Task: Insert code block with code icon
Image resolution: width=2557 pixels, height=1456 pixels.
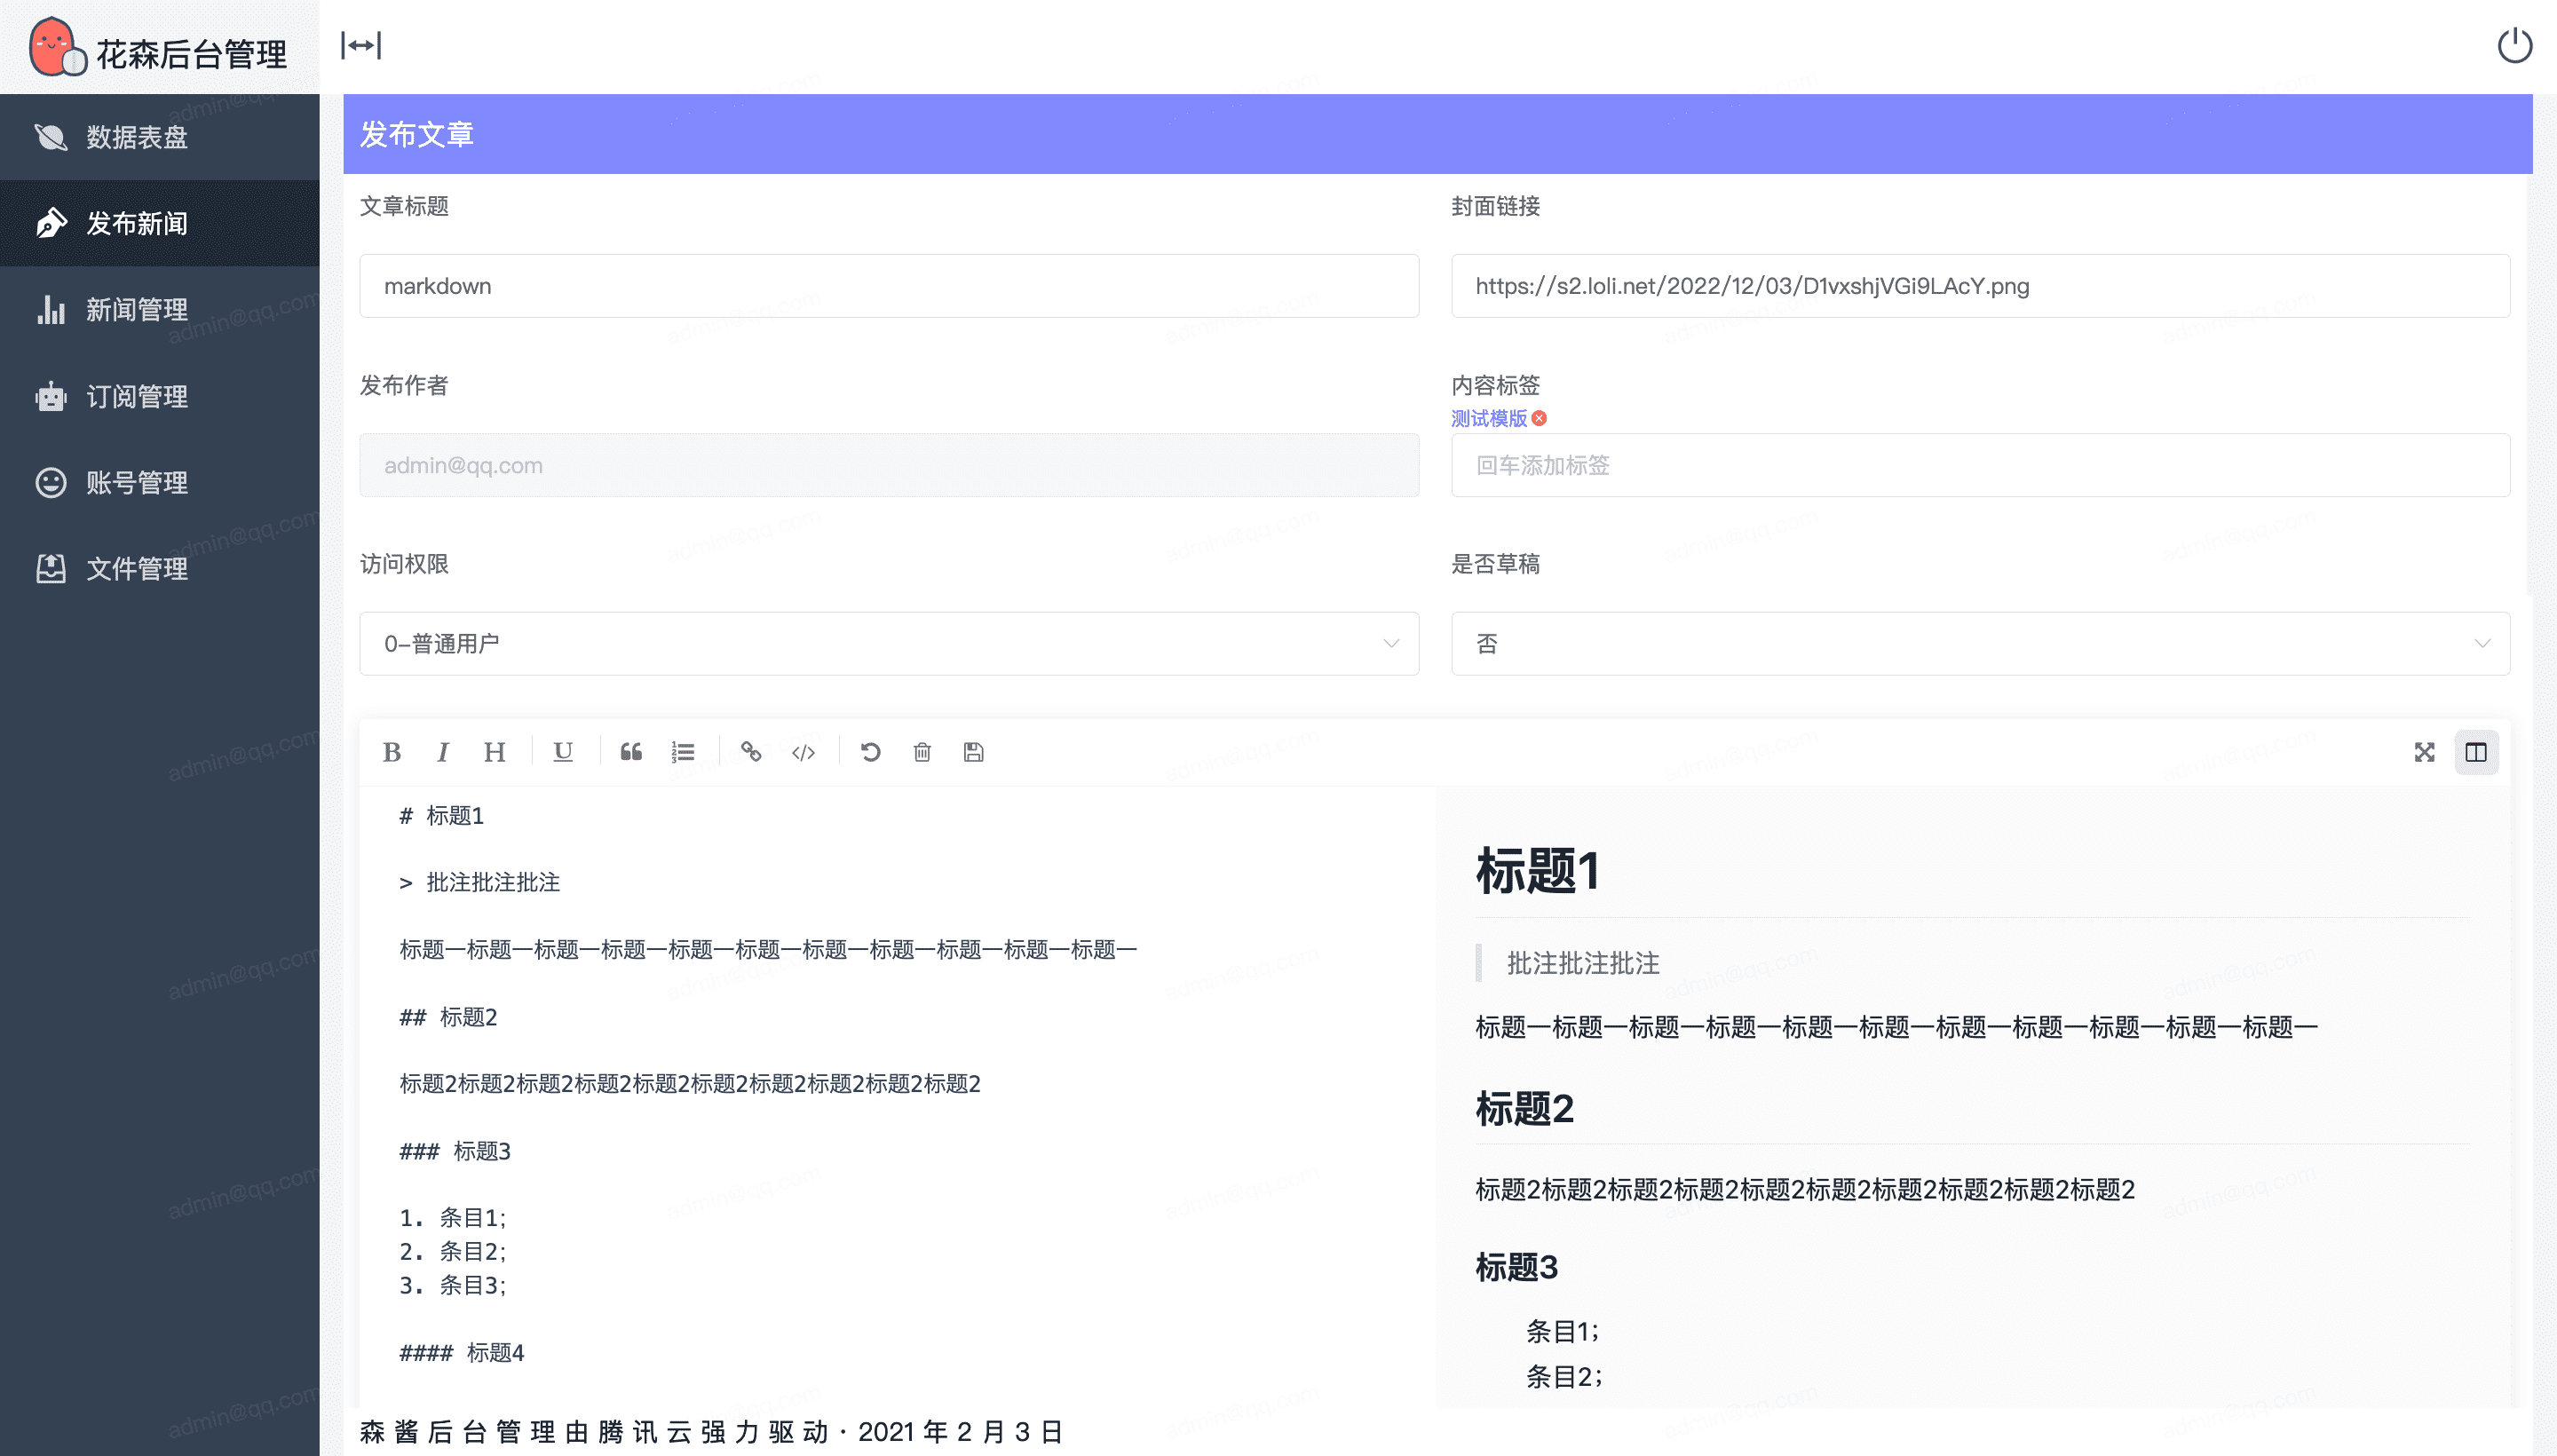Action: (803, 752)
